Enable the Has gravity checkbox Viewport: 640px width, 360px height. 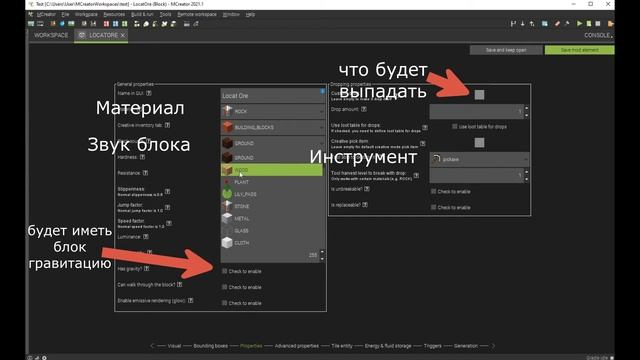(x=224, y=271)
